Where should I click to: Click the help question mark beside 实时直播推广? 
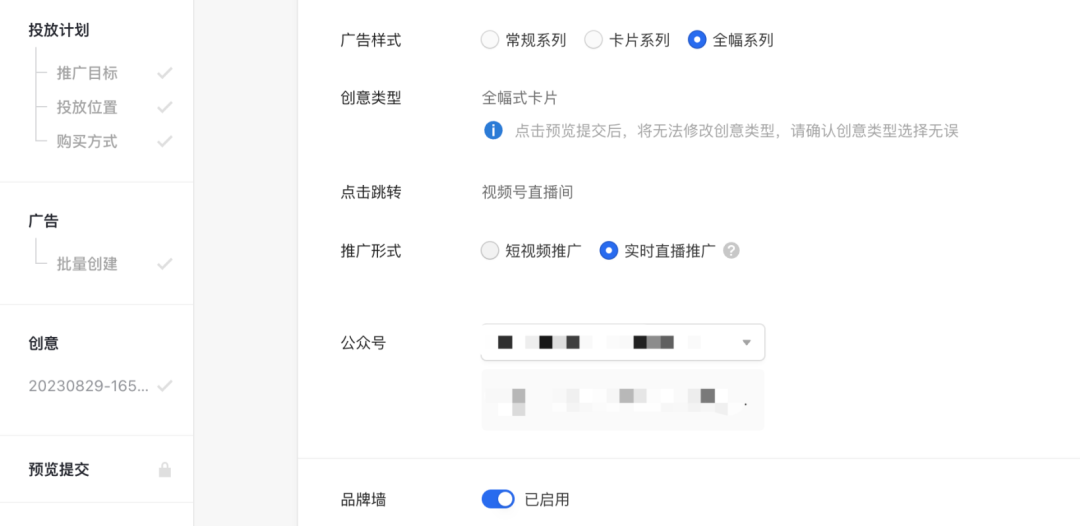point(731,251)
